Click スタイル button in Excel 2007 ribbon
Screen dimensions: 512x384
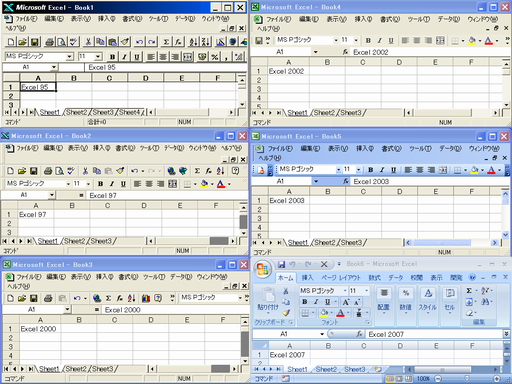click(x=428, y=299)
